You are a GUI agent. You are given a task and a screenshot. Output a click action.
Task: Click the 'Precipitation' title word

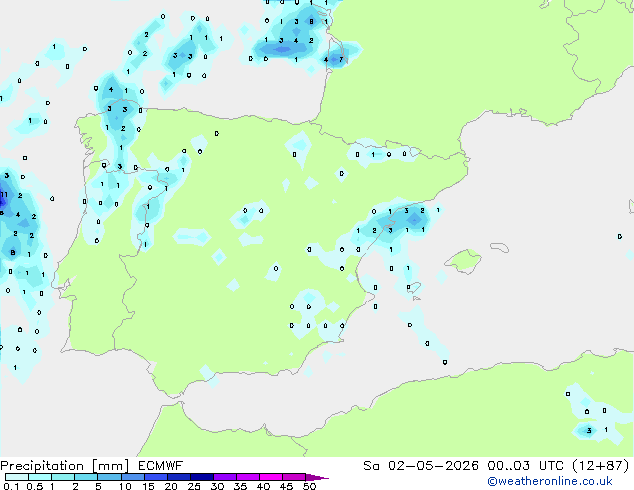click(x=42, y=466)
